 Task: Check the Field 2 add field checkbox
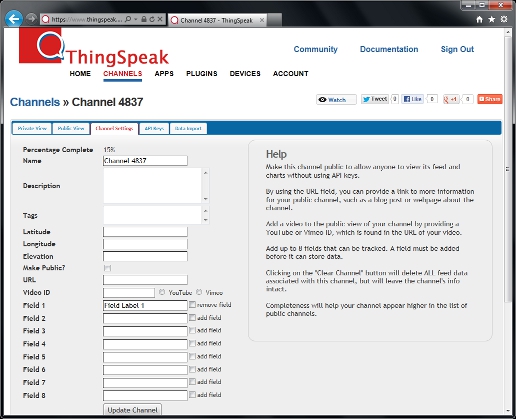click(192, 318)
